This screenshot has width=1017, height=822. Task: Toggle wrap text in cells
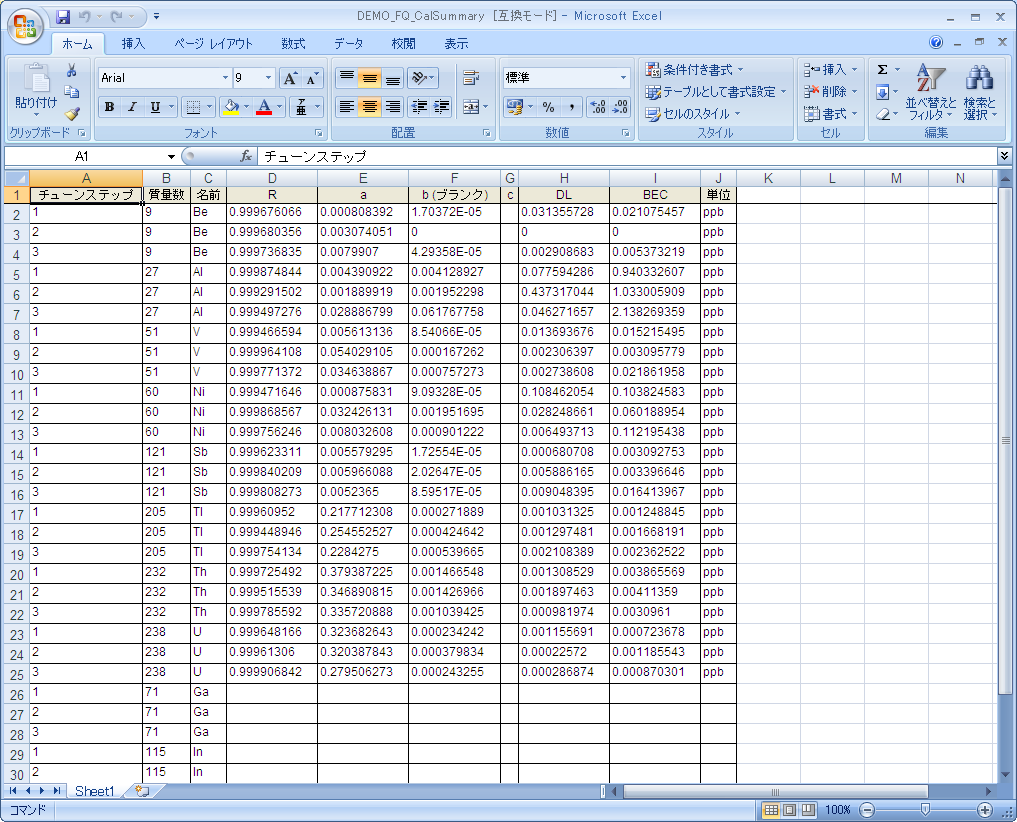pos(471,79)
